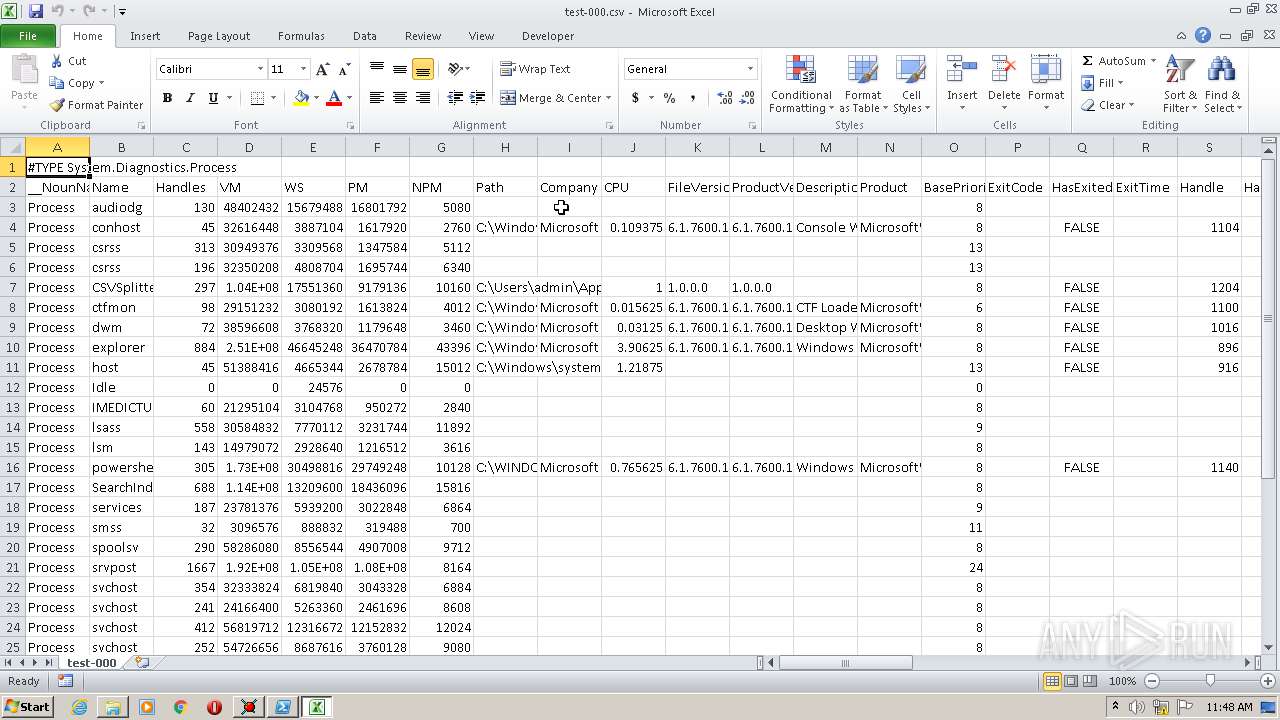Open the Clear dropdown in Editing
Viewport: 1280px width, 720px height.
coord(1107,105)
